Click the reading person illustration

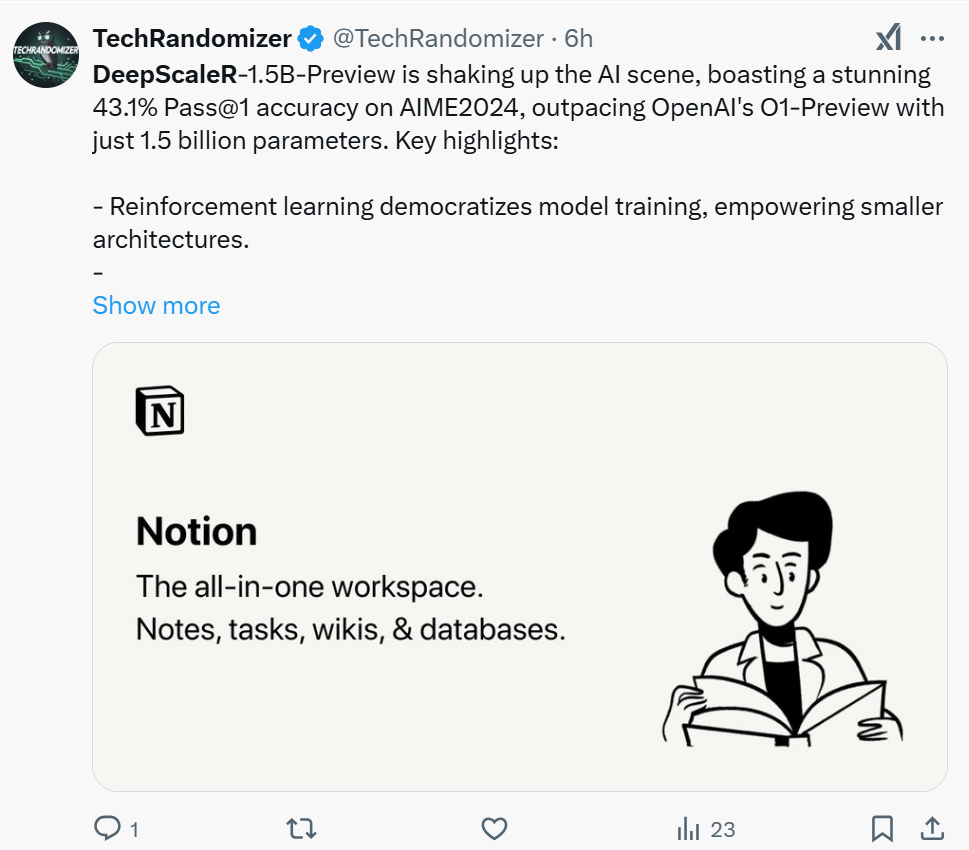782,618
